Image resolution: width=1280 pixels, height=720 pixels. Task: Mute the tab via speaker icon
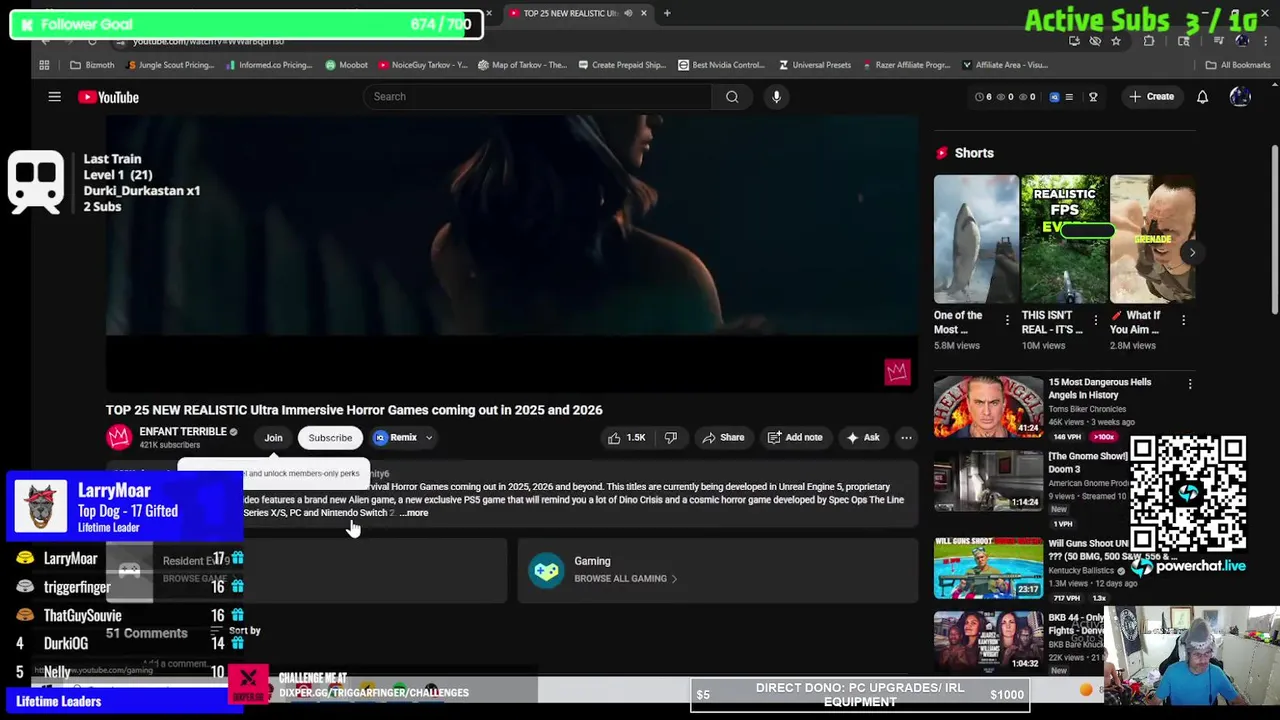628,13
